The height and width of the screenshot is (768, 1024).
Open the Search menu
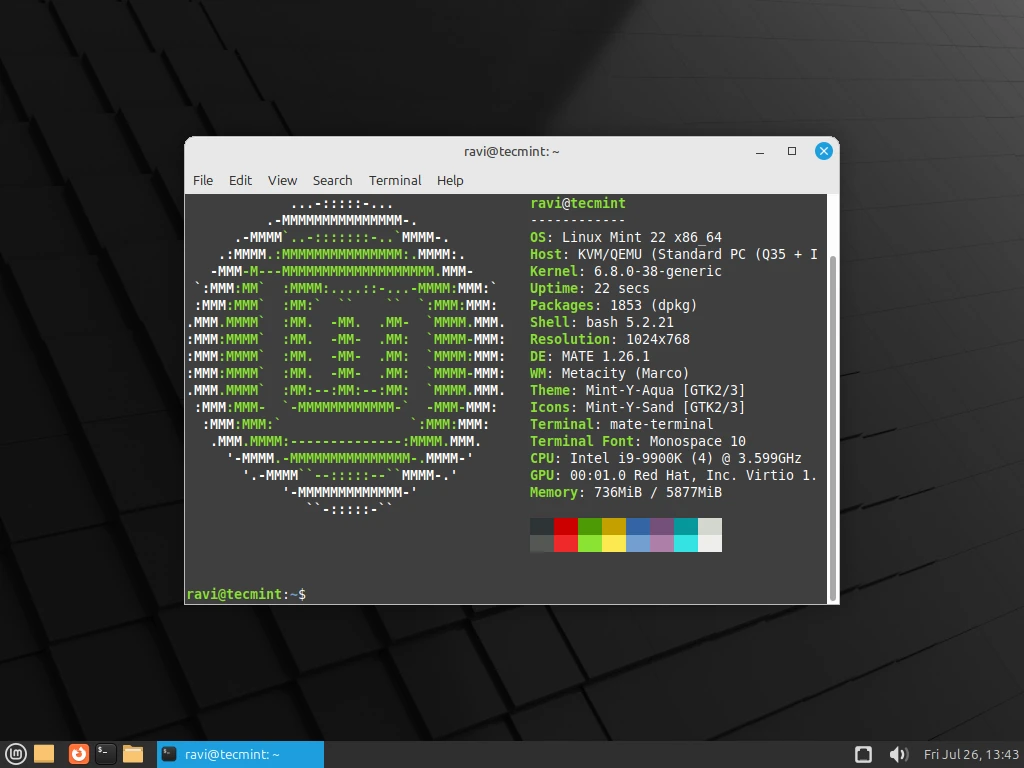point(332,180)
